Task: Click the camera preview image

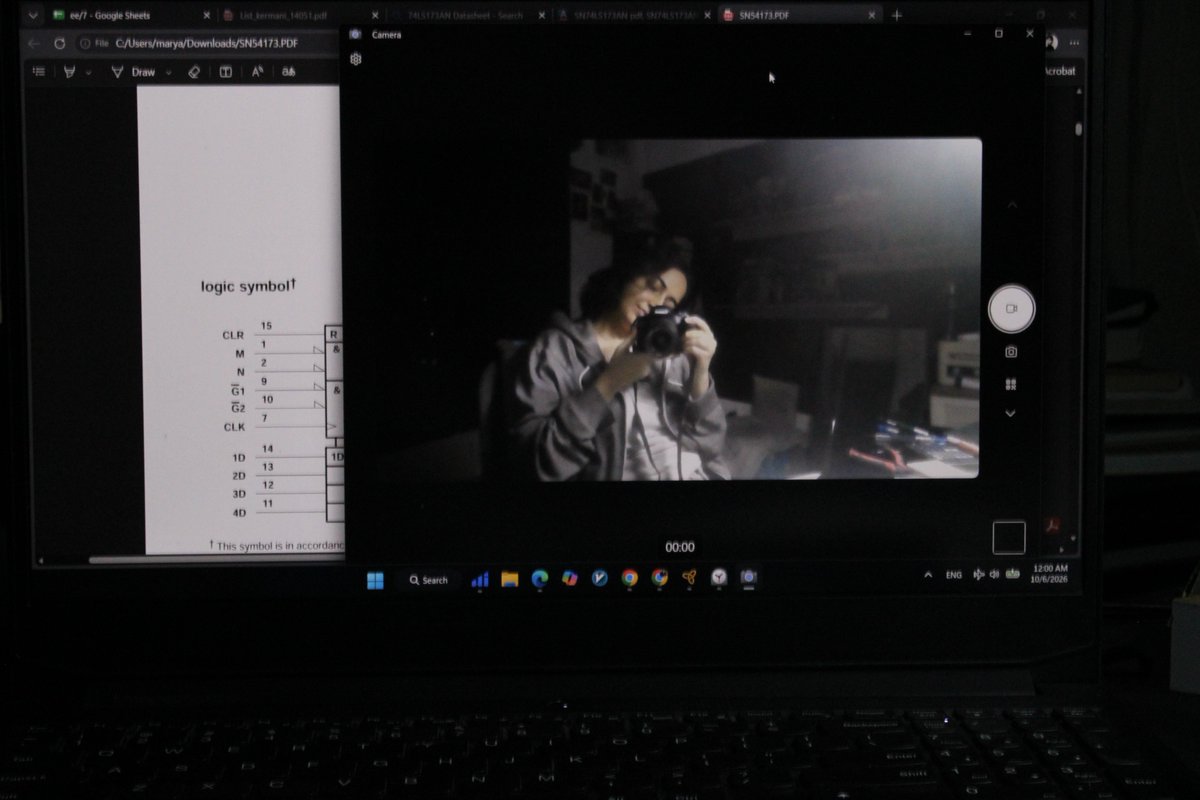Action: pyautogui.click(x=775, y=308)
